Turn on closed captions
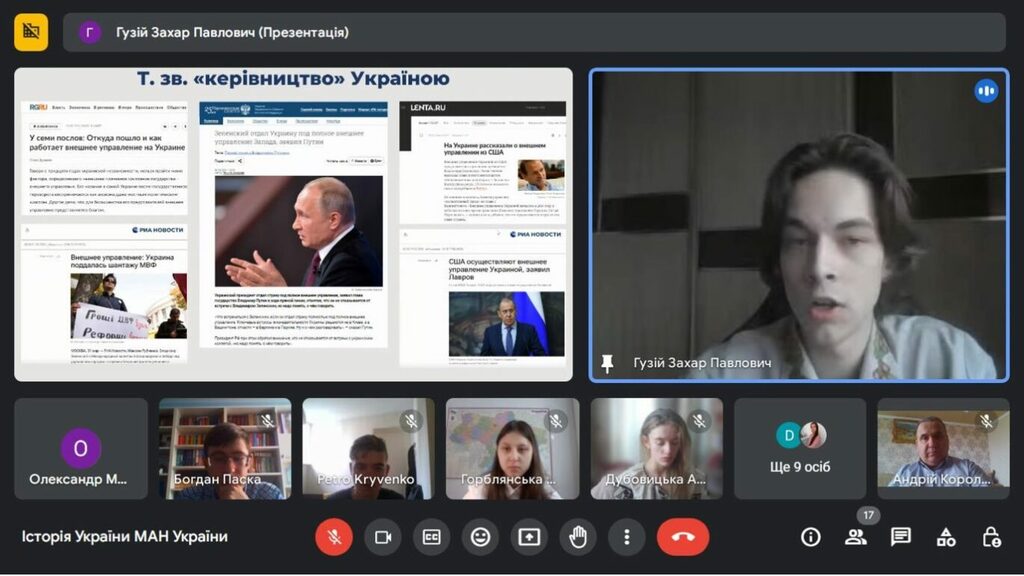The image size is (1024, 576). 431,537
